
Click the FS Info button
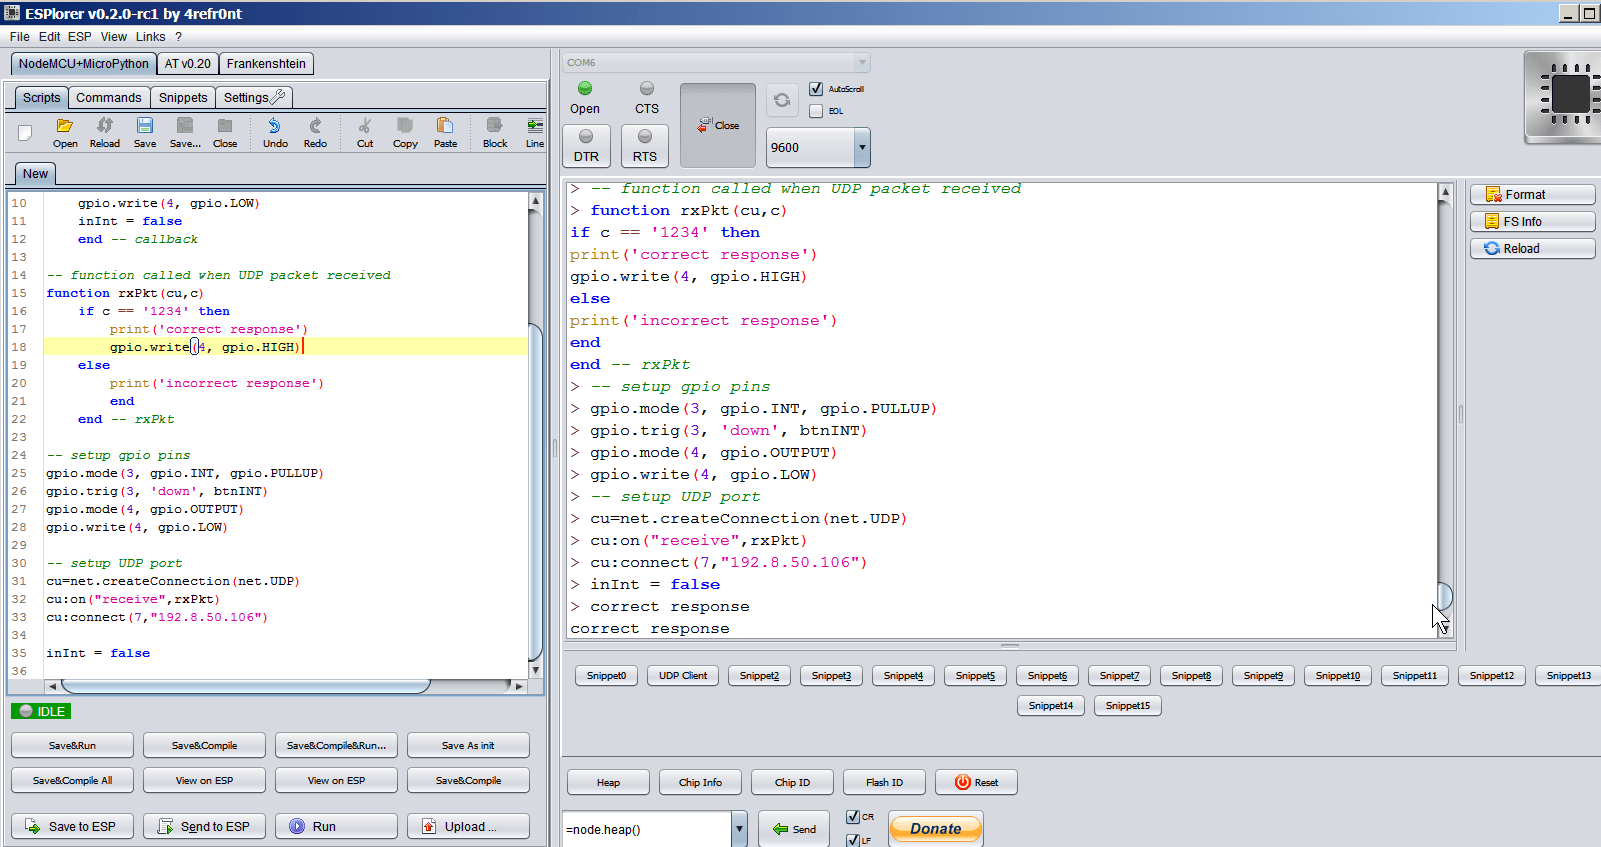point(1532,221)
